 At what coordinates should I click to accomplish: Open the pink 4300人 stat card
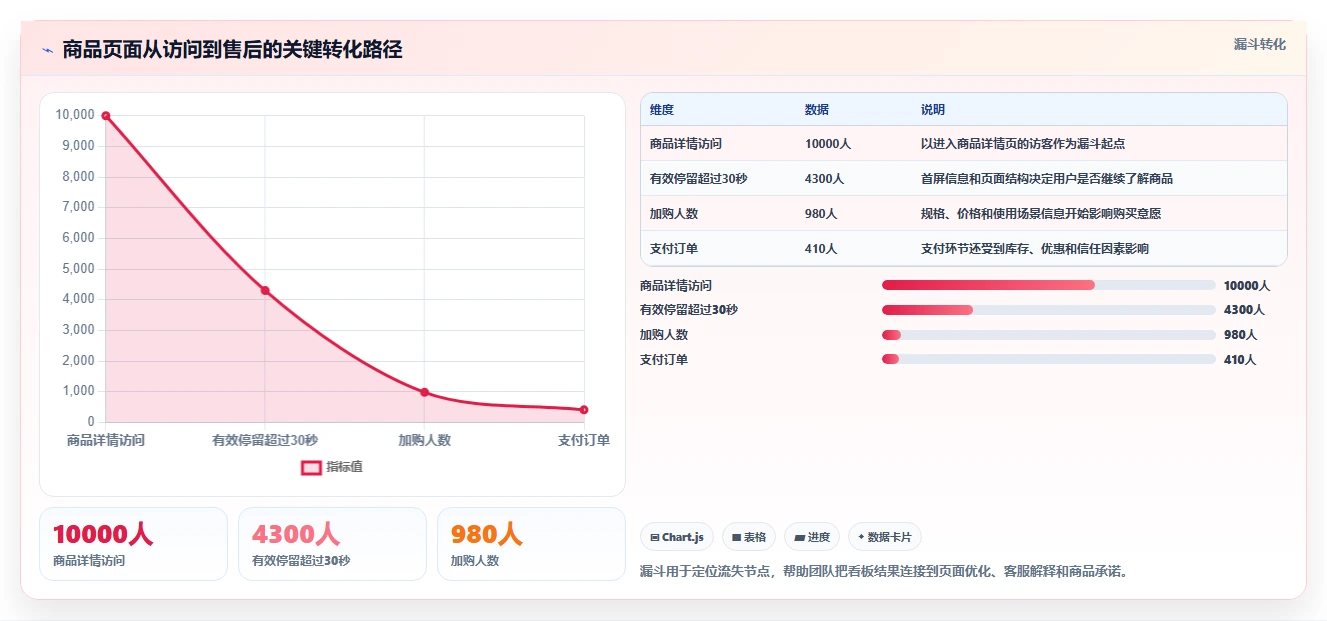coord(332,544)
